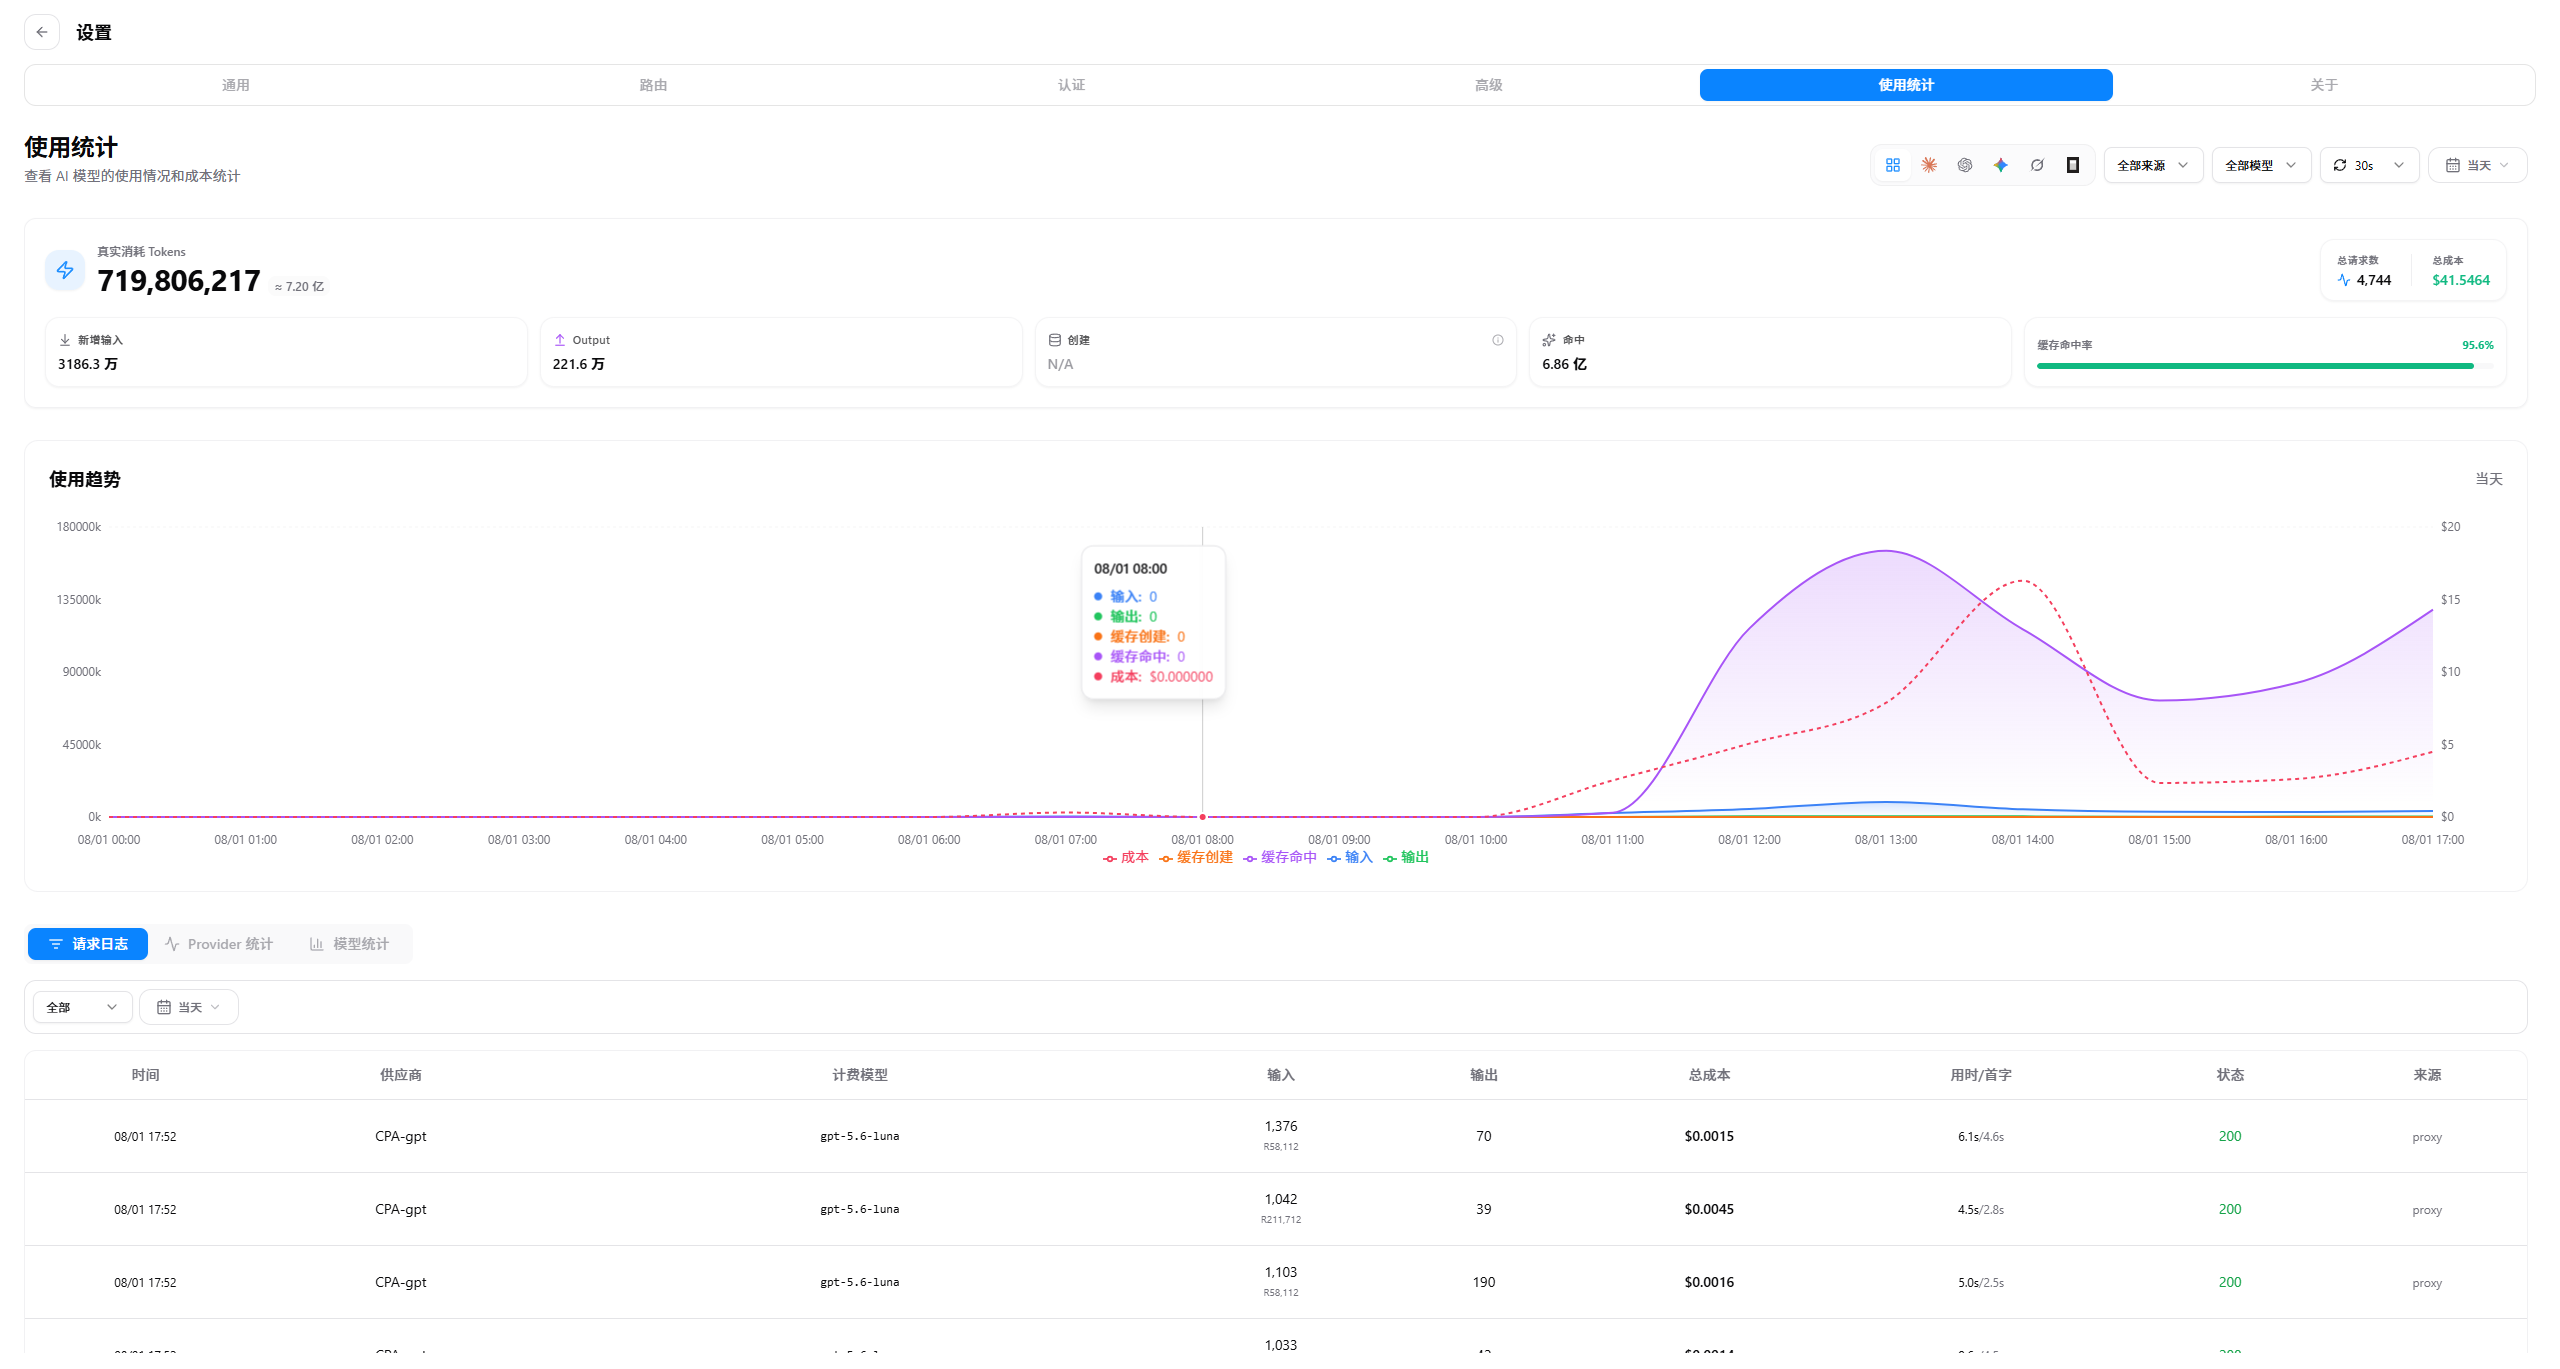The image size is (2560, 1369).
Task: Click the 08/01 08:00 chart data point
Action: pos(1202,817)
